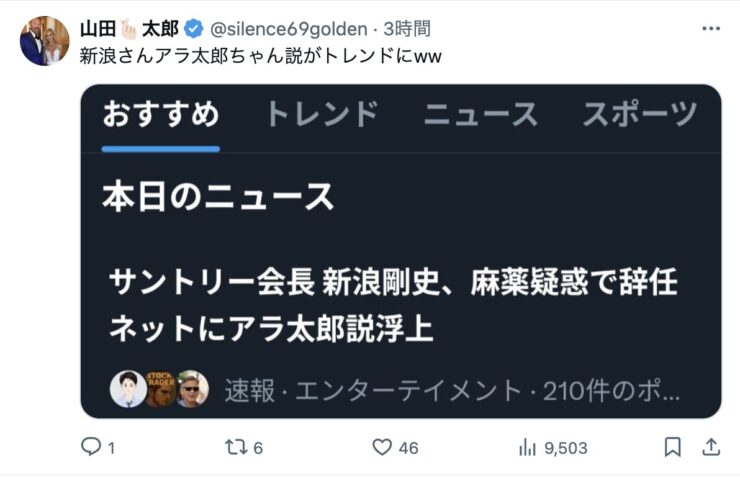
Task: Click the sunglasses man avatar in news item
Action: [192, 389]
